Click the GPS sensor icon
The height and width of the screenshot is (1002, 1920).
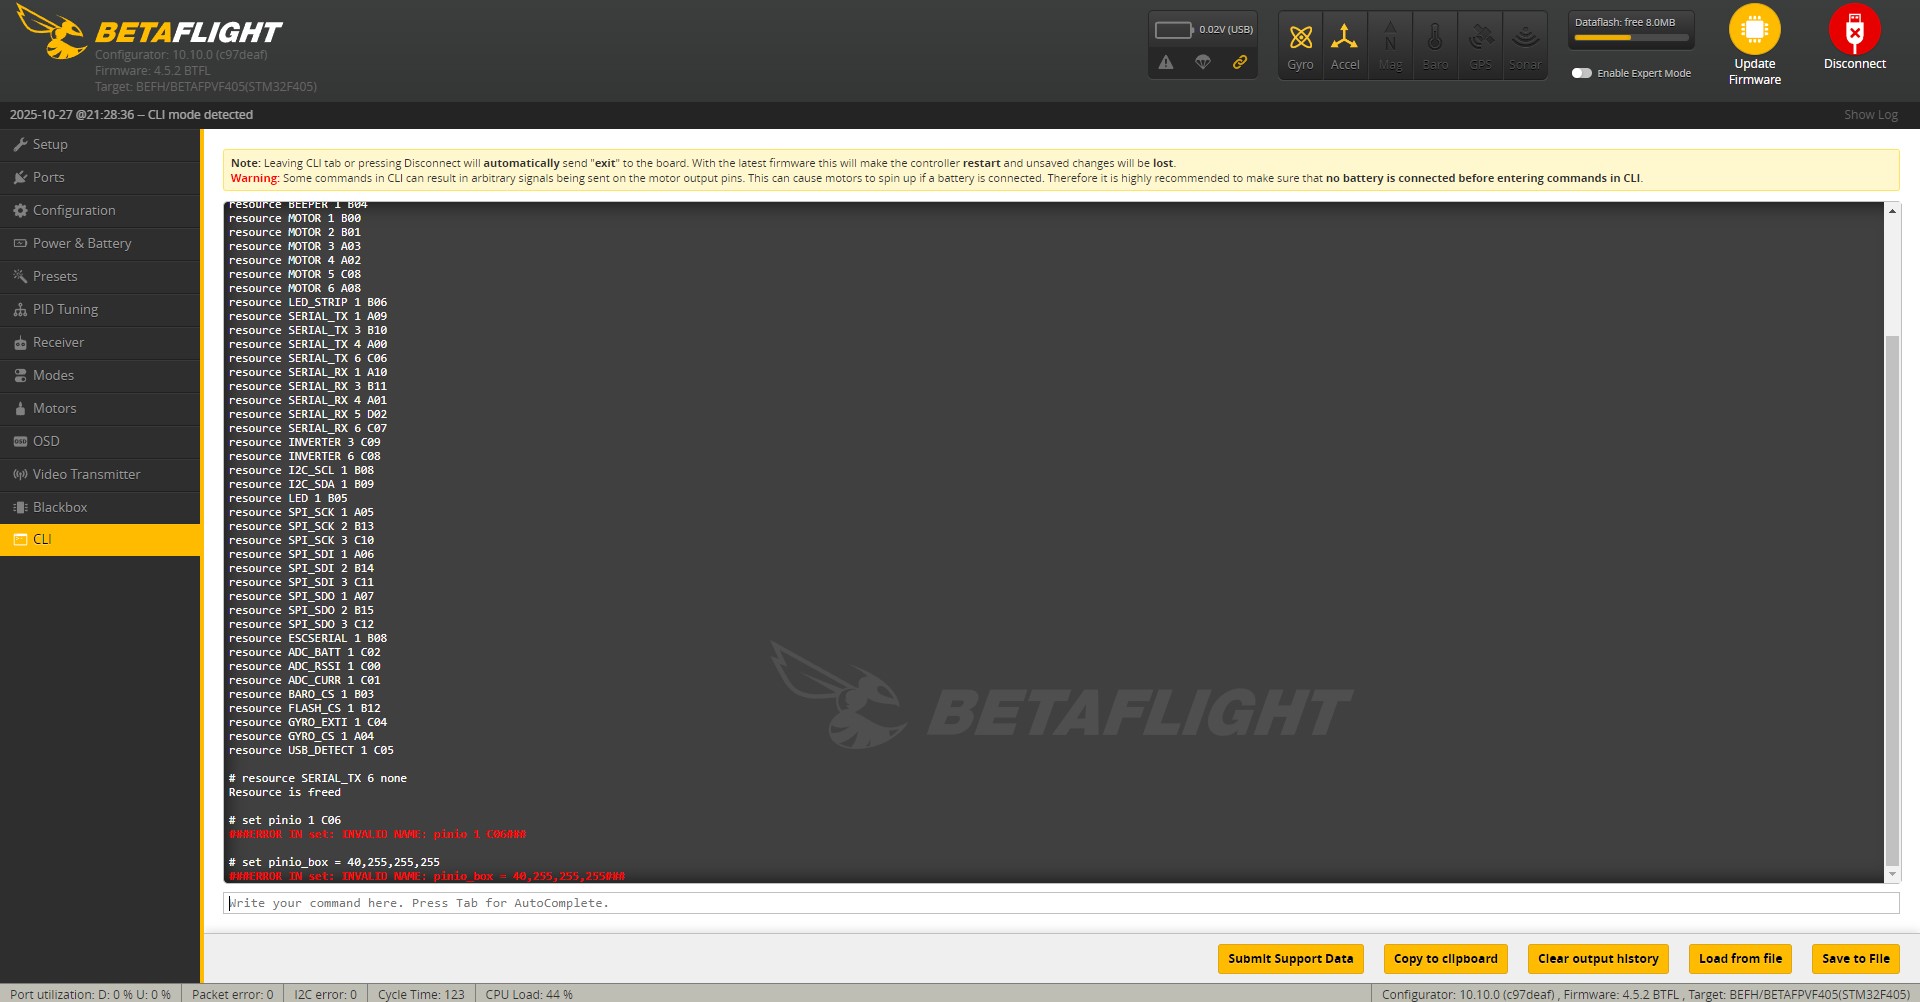[x=1480, y=39]
